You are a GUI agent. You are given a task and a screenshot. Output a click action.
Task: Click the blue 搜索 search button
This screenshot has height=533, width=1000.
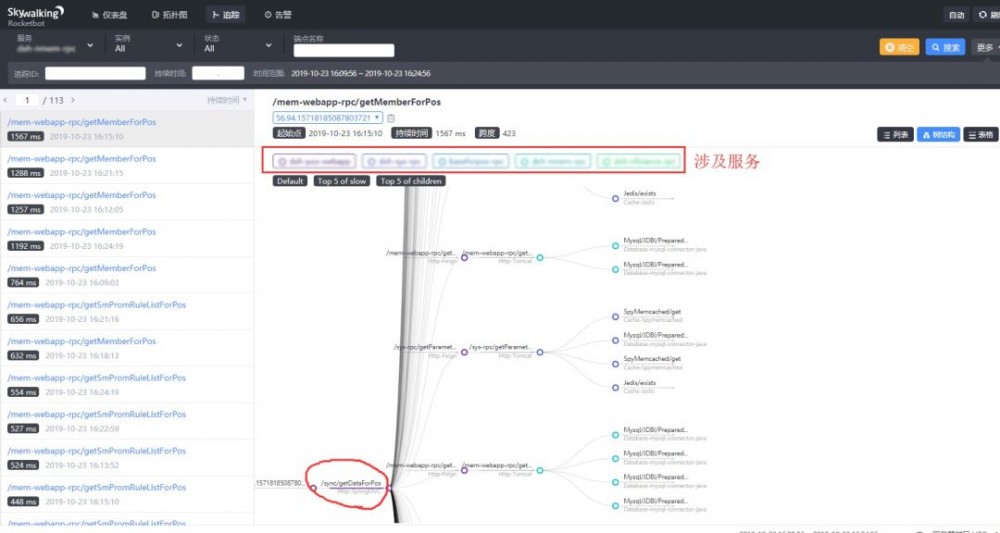tap(945, 47)
